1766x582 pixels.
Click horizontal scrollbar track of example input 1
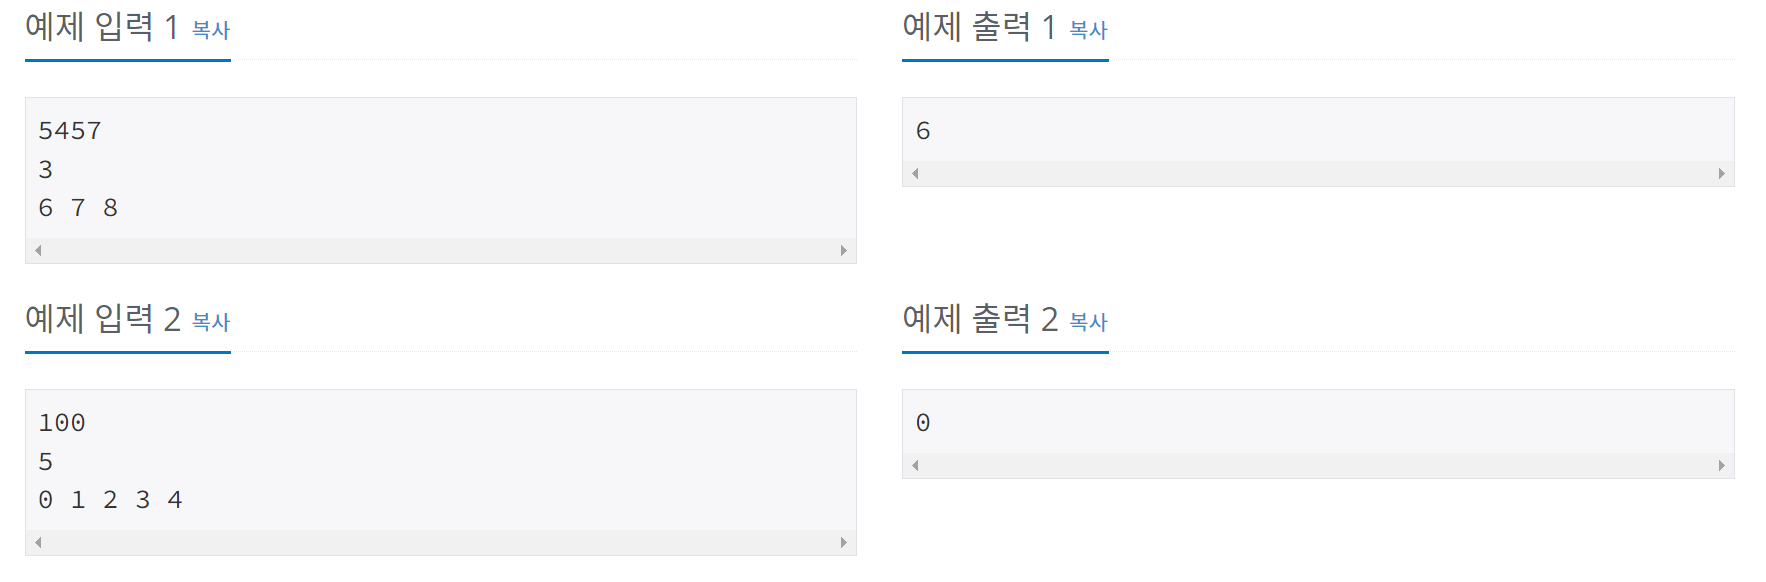(x=441, y=251)
